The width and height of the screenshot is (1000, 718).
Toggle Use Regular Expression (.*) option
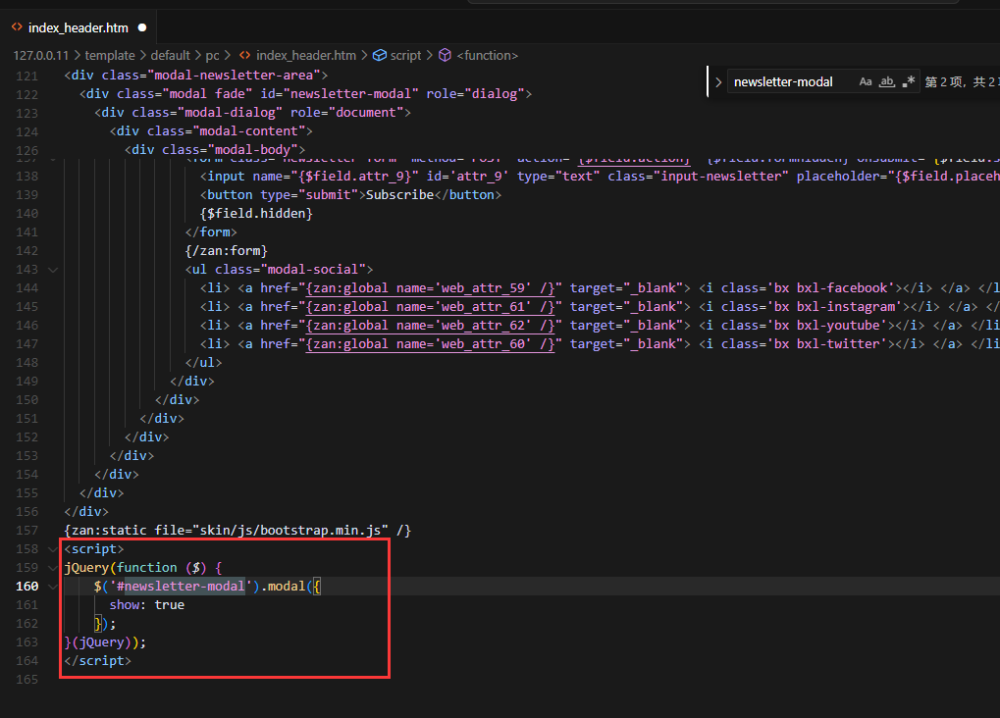(x=908, y=82)
